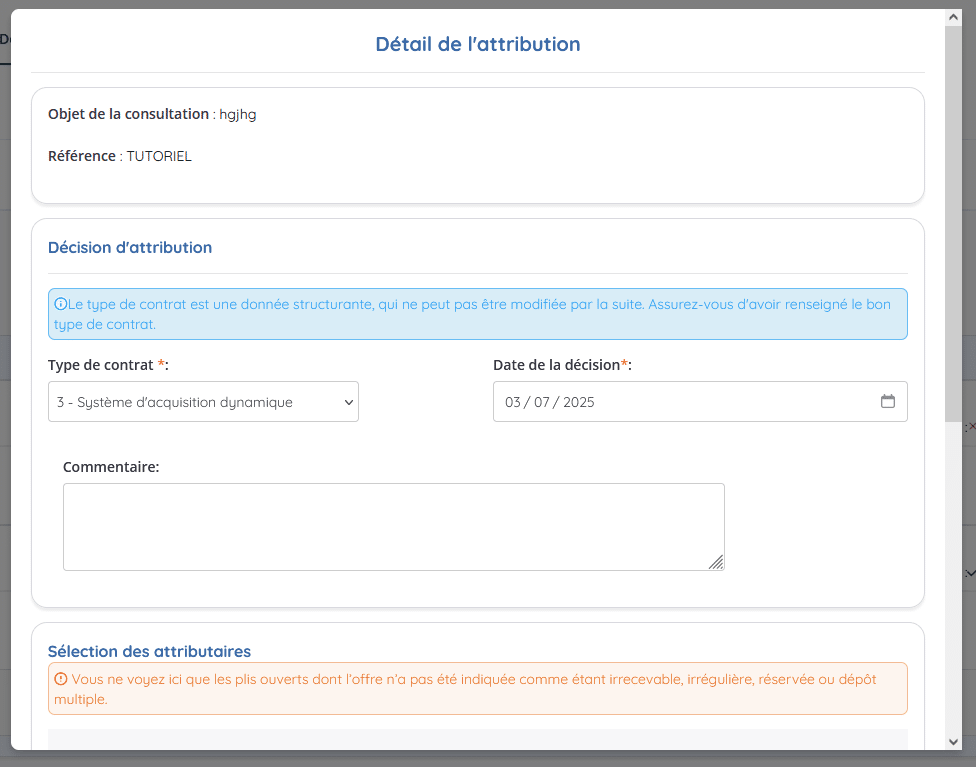Open the calendar picker icon in date field
This screenshot has width=976, height=767.
888,402
